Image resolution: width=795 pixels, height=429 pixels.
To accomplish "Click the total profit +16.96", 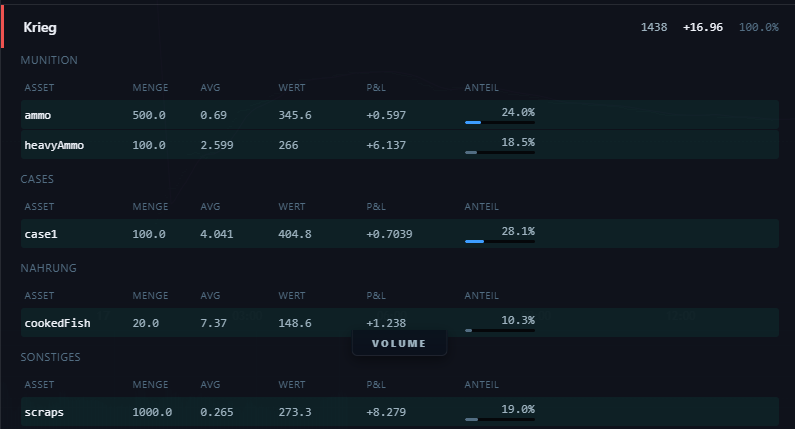I will (703, 27).
